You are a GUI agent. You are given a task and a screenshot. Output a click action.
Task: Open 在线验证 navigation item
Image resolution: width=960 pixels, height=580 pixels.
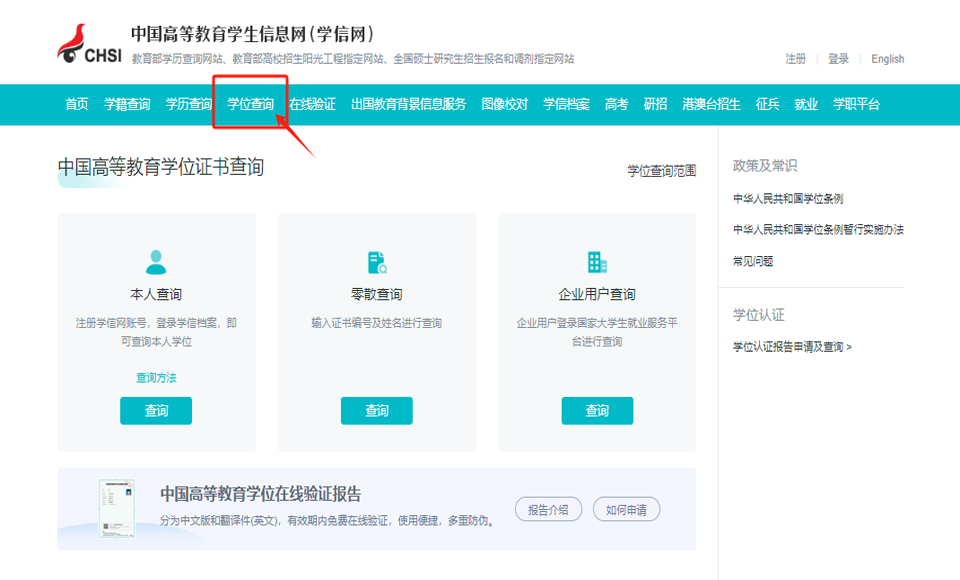[312, 104]
